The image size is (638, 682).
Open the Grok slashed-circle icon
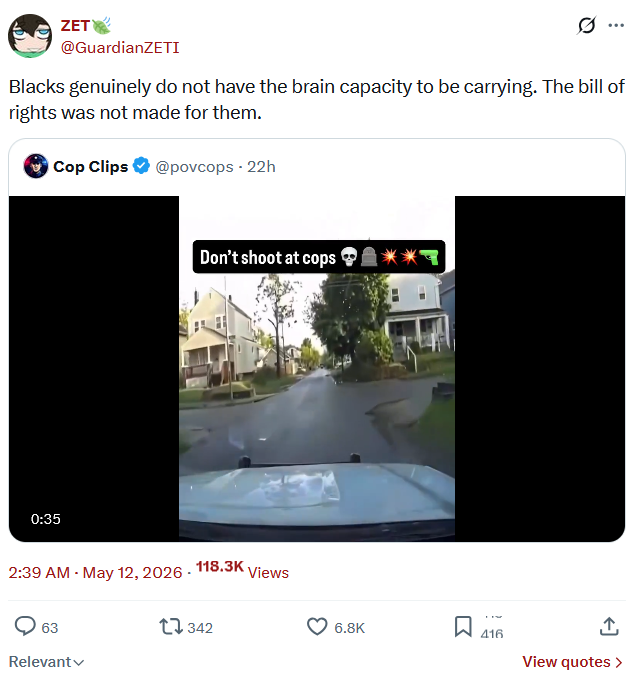pyautogui.click(x=586, y=25)
